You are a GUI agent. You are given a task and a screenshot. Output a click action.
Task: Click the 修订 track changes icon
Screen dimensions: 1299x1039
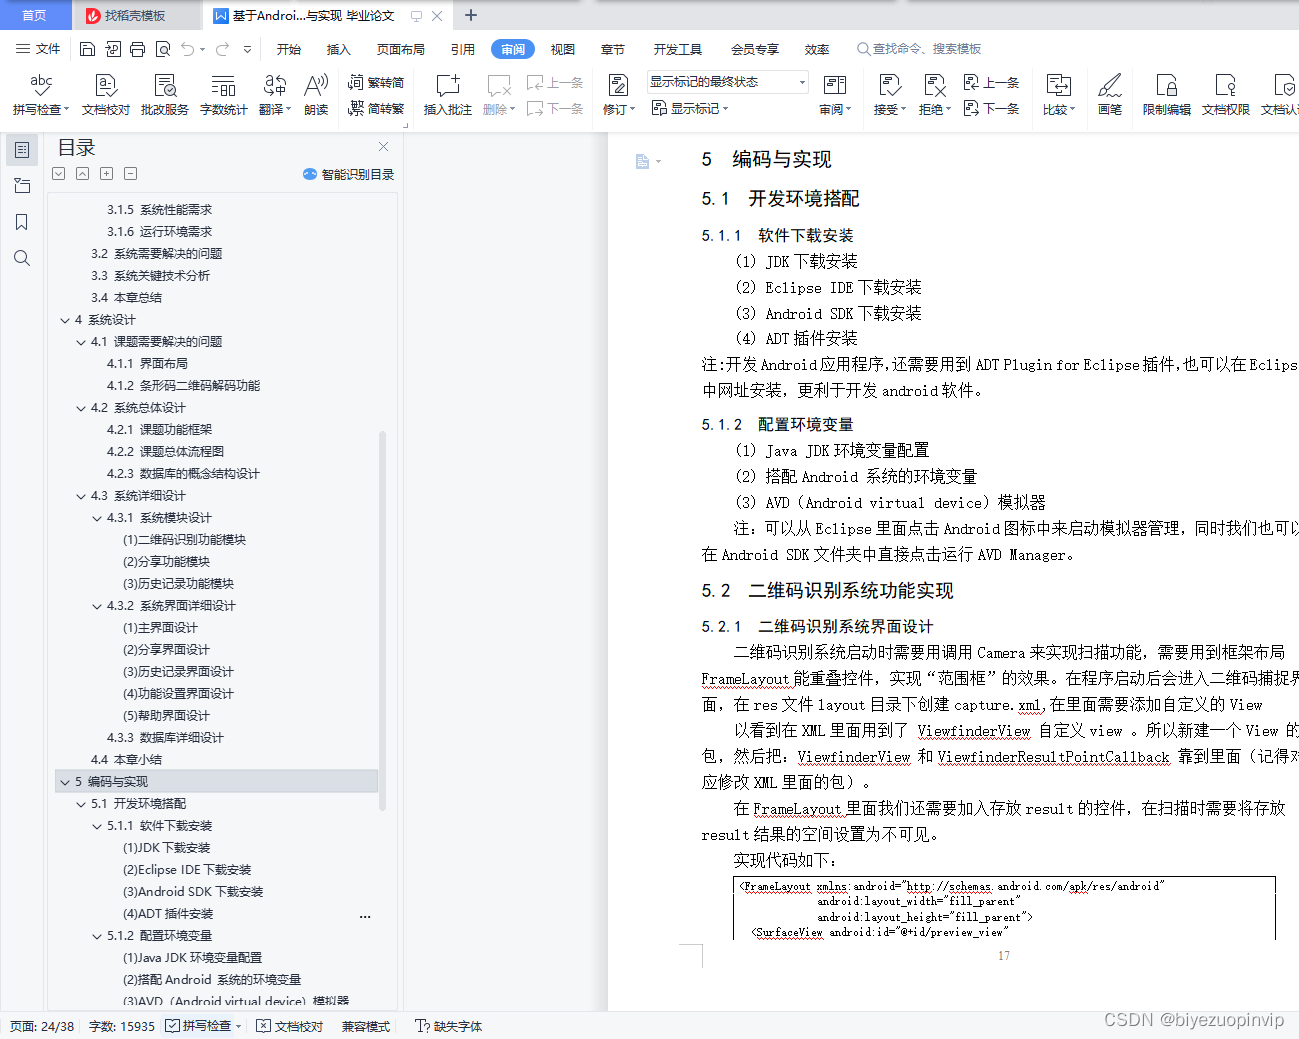[x=618, y=86]
